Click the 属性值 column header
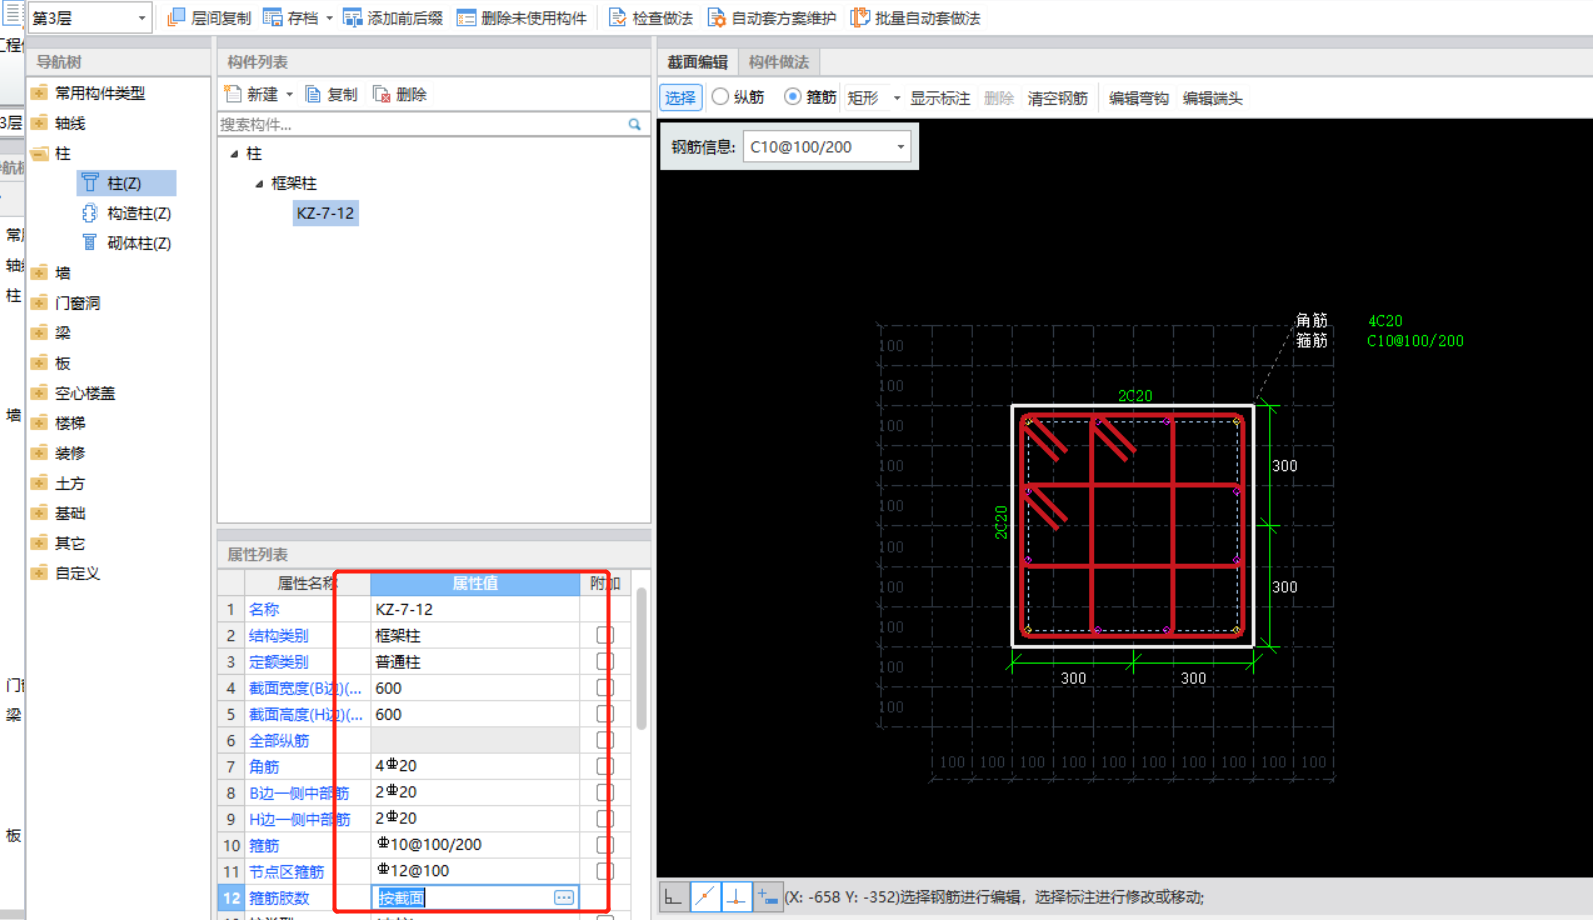1593x920 pixels. pyautogui.click(x=475, y=583)
